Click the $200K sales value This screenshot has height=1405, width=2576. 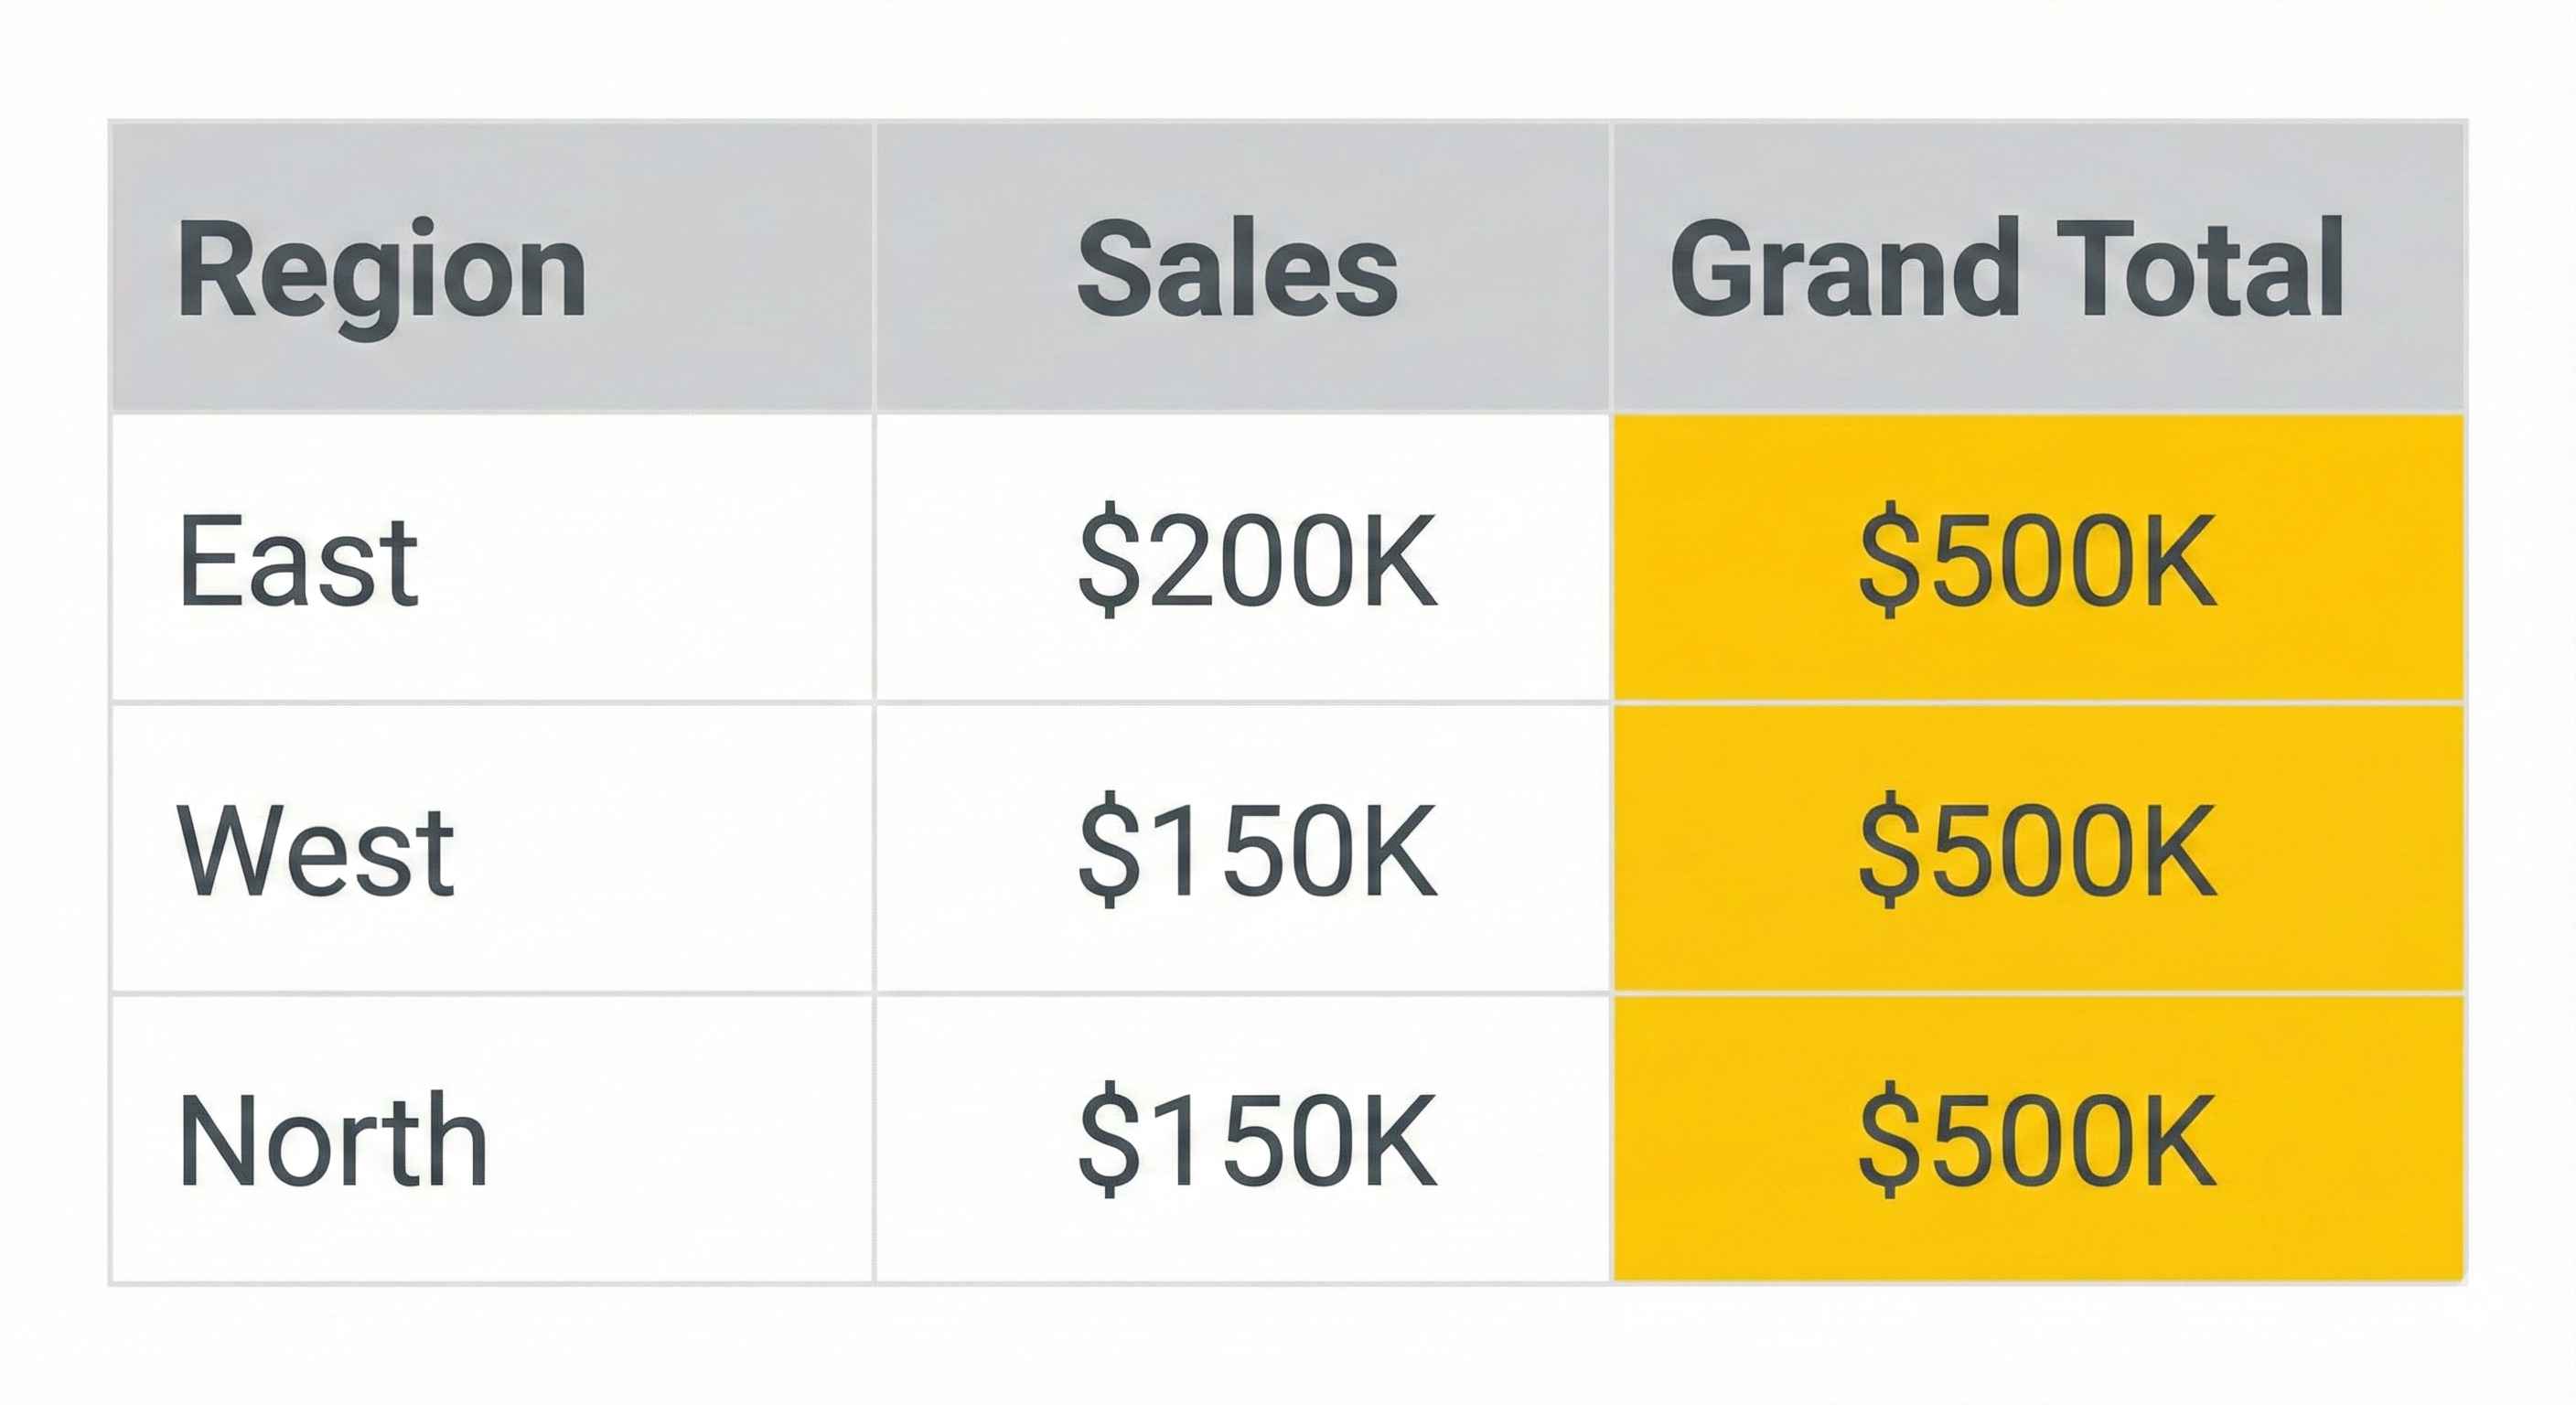(1257, 559)
